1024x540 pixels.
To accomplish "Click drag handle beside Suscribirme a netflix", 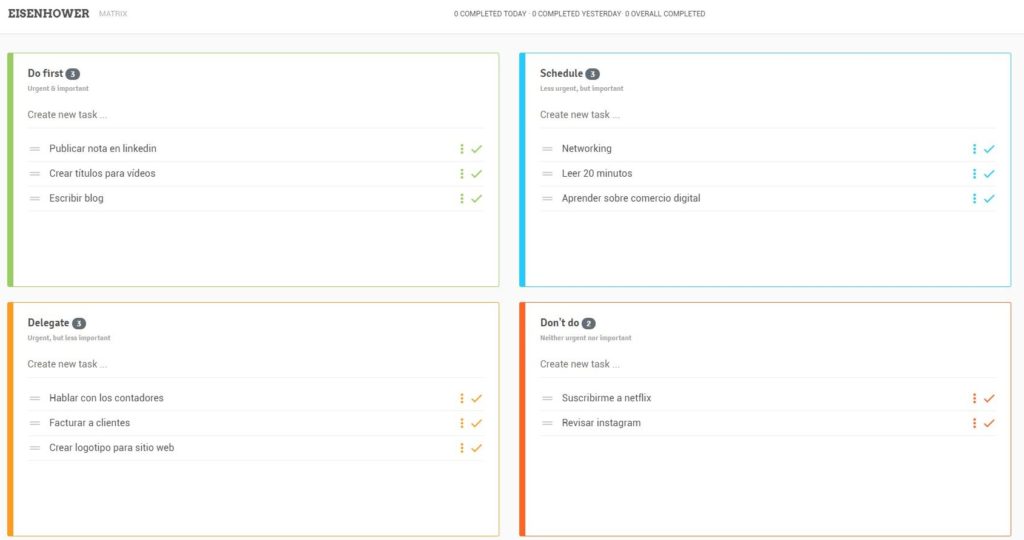I will coord(547,398).
